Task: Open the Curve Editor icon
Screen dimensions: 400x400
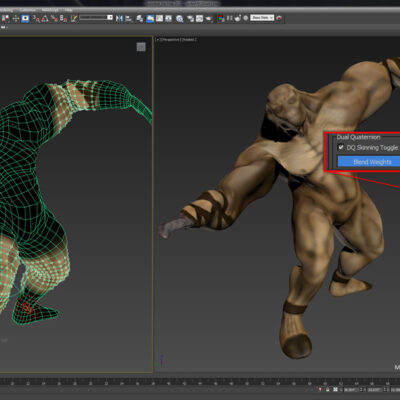Action: point(160,18)
